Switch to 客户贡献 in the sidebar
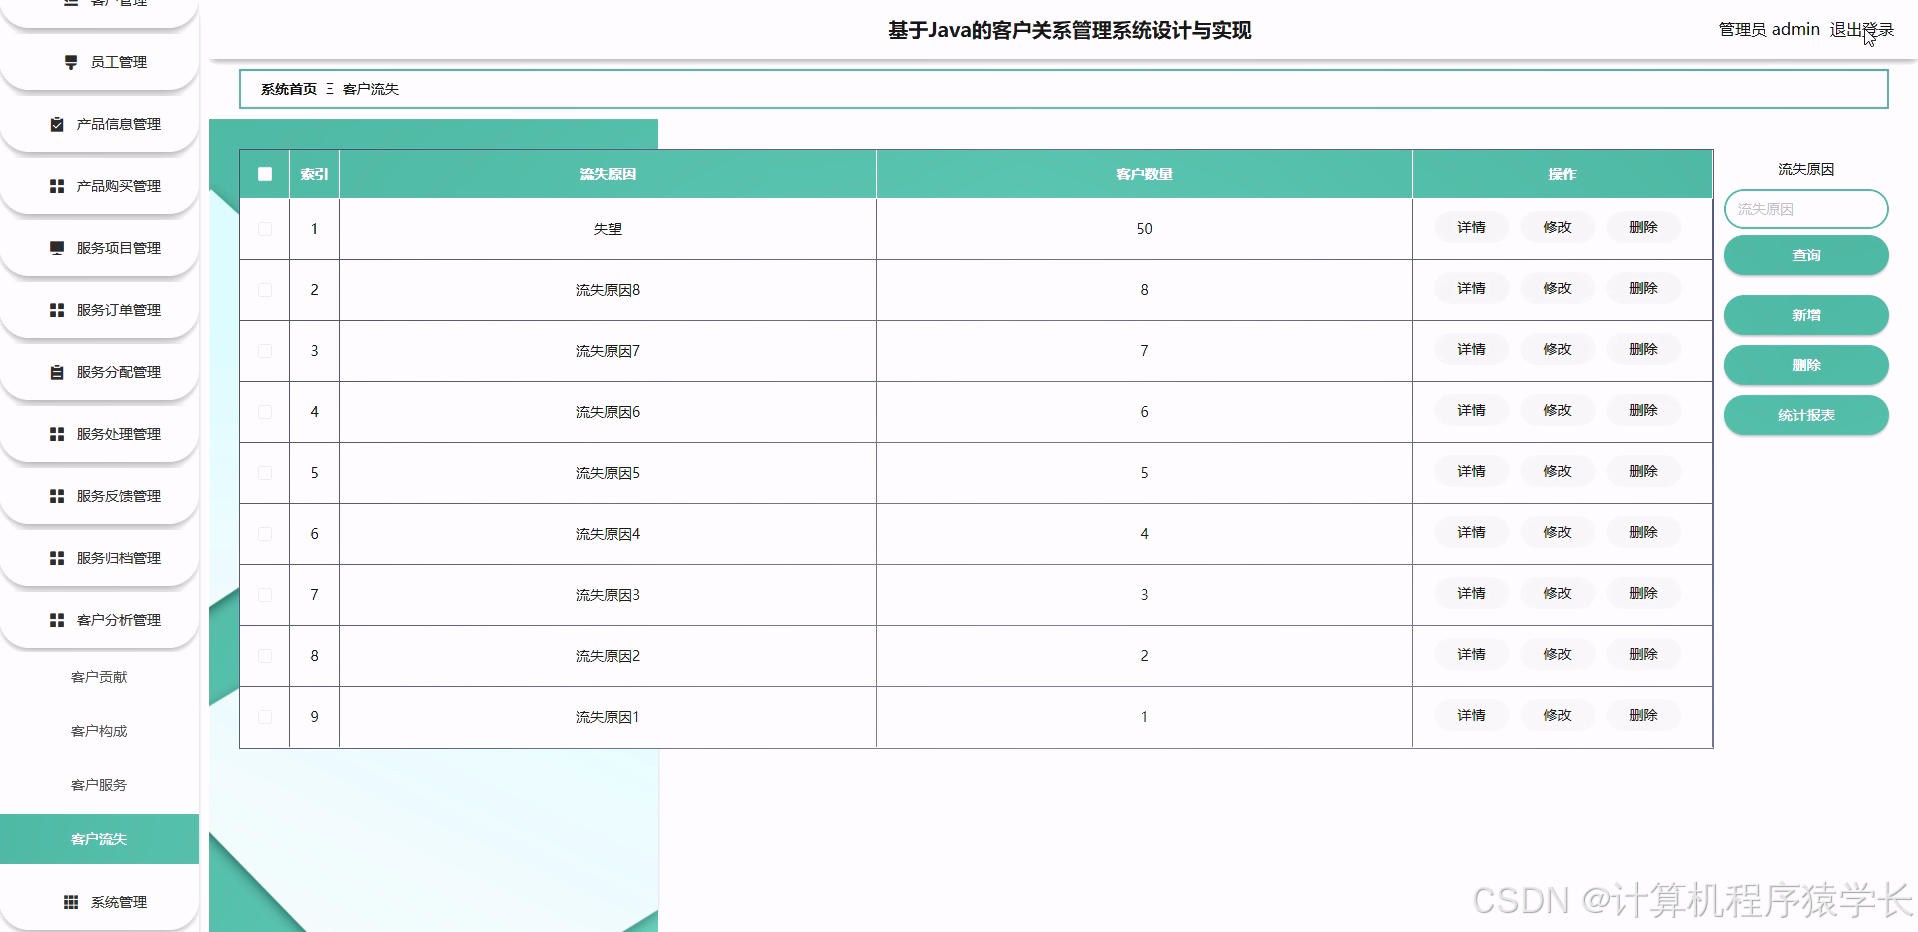The image size is (1918, 932). (97, 677)
